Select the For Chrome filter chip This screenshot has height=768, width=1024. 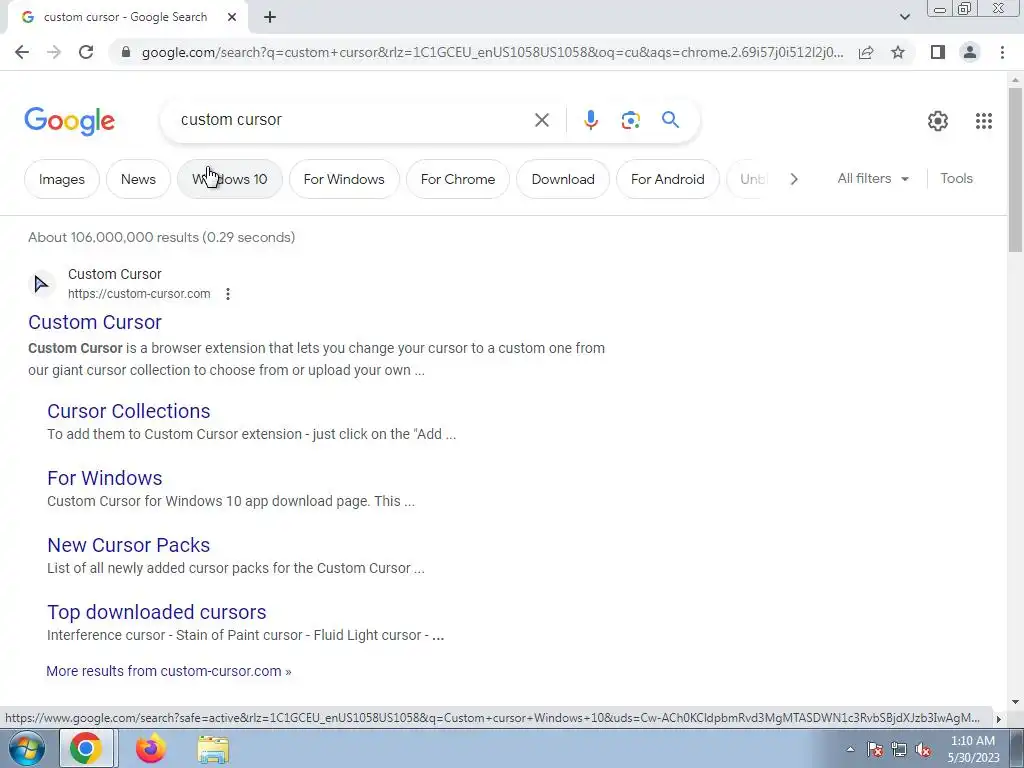tap(458, 179)
